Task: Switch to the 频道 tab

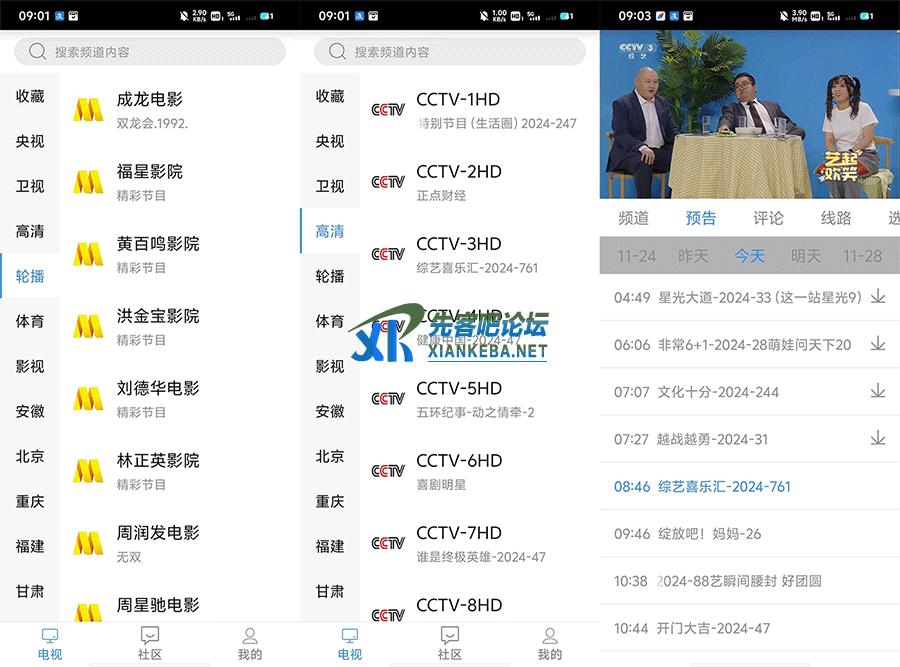Action: (633, 218)
